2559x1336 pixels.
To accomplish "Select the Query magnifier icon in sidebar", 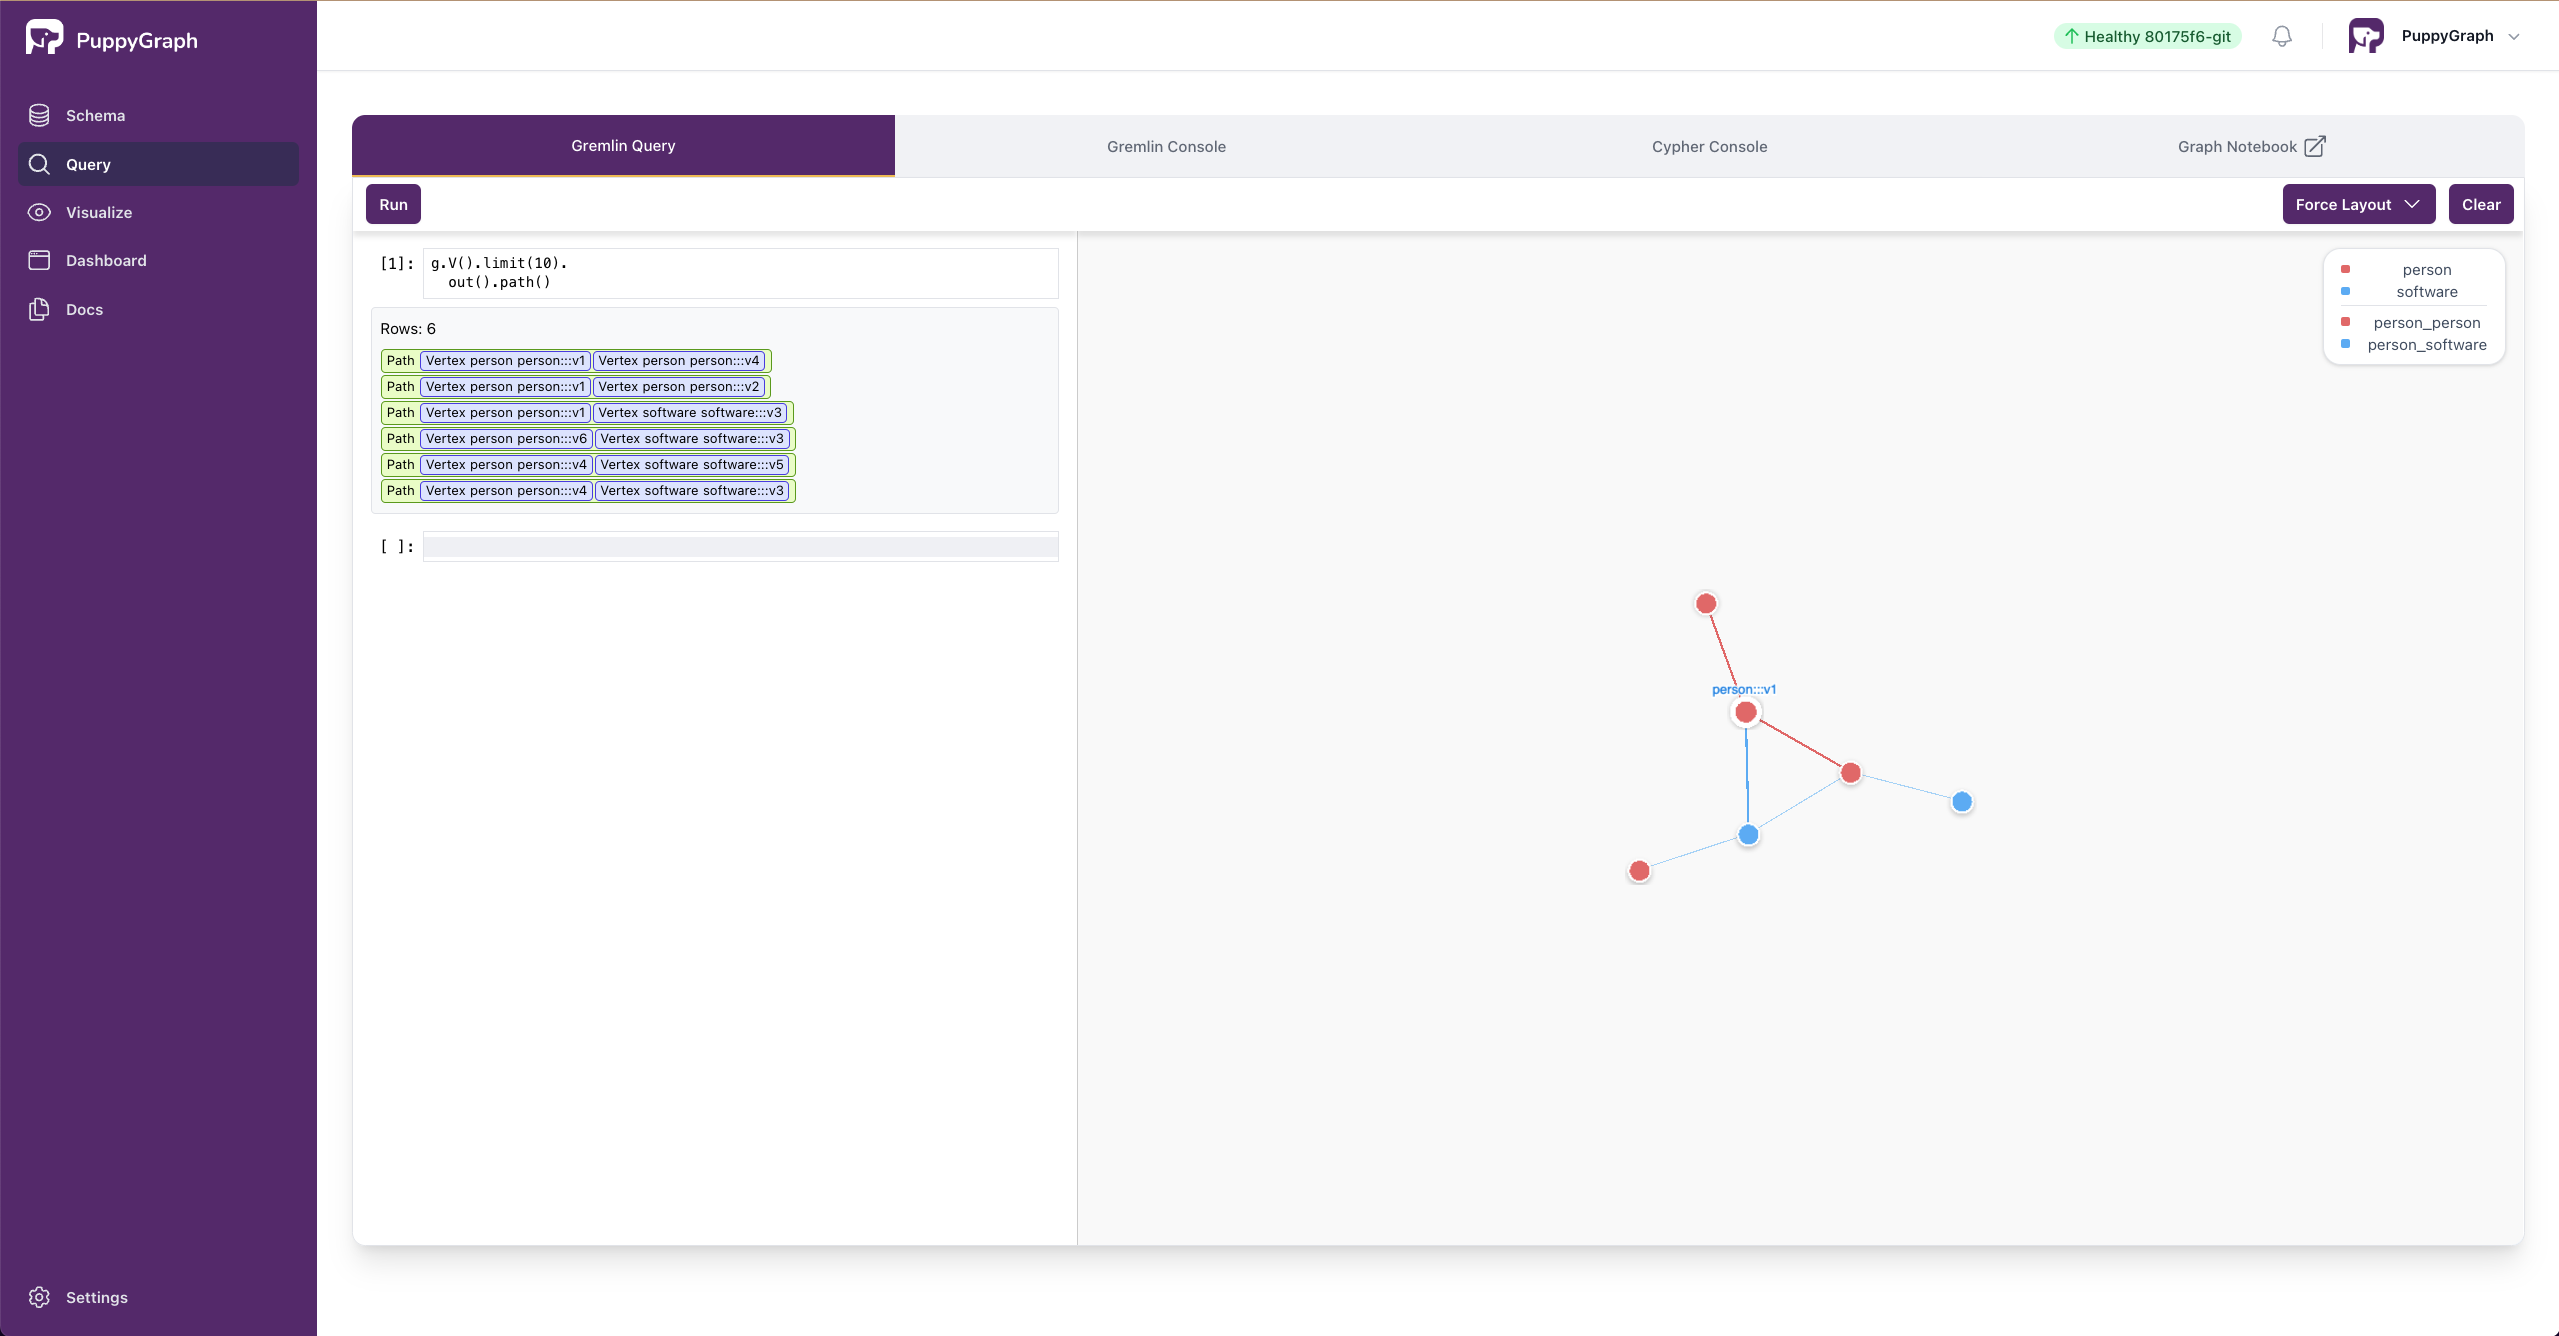I will tap(39, 164).
